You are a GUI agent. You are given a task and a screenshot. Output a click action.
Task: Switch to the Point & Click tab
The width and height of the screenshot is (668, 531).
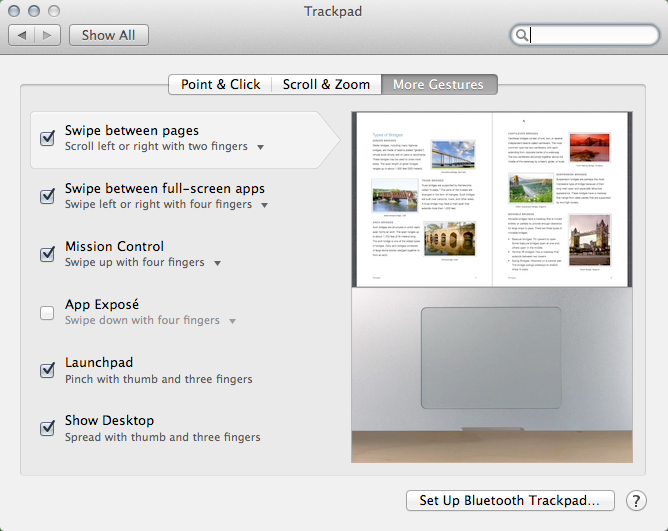[220, 85]
